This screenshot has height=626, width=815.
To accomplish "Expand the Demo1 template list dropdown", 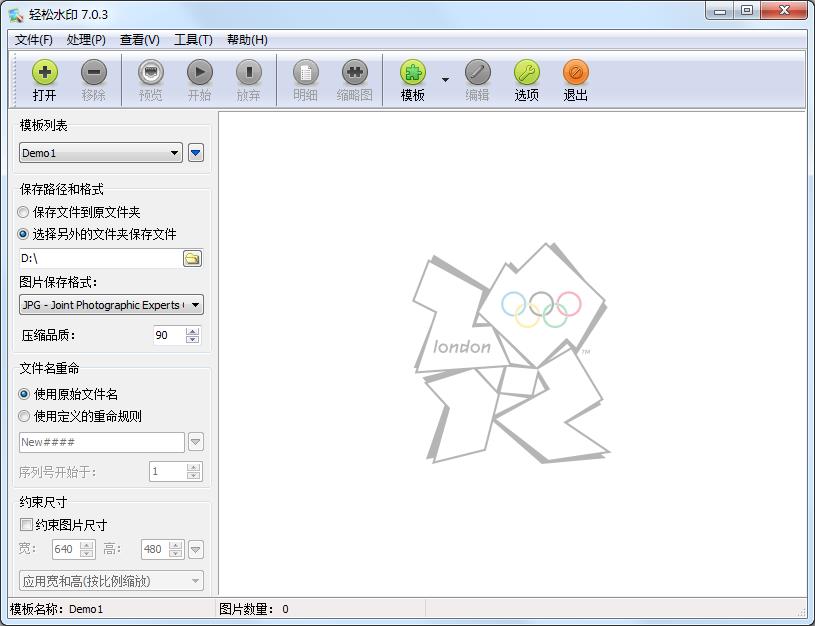I will [x=175, y=153].
